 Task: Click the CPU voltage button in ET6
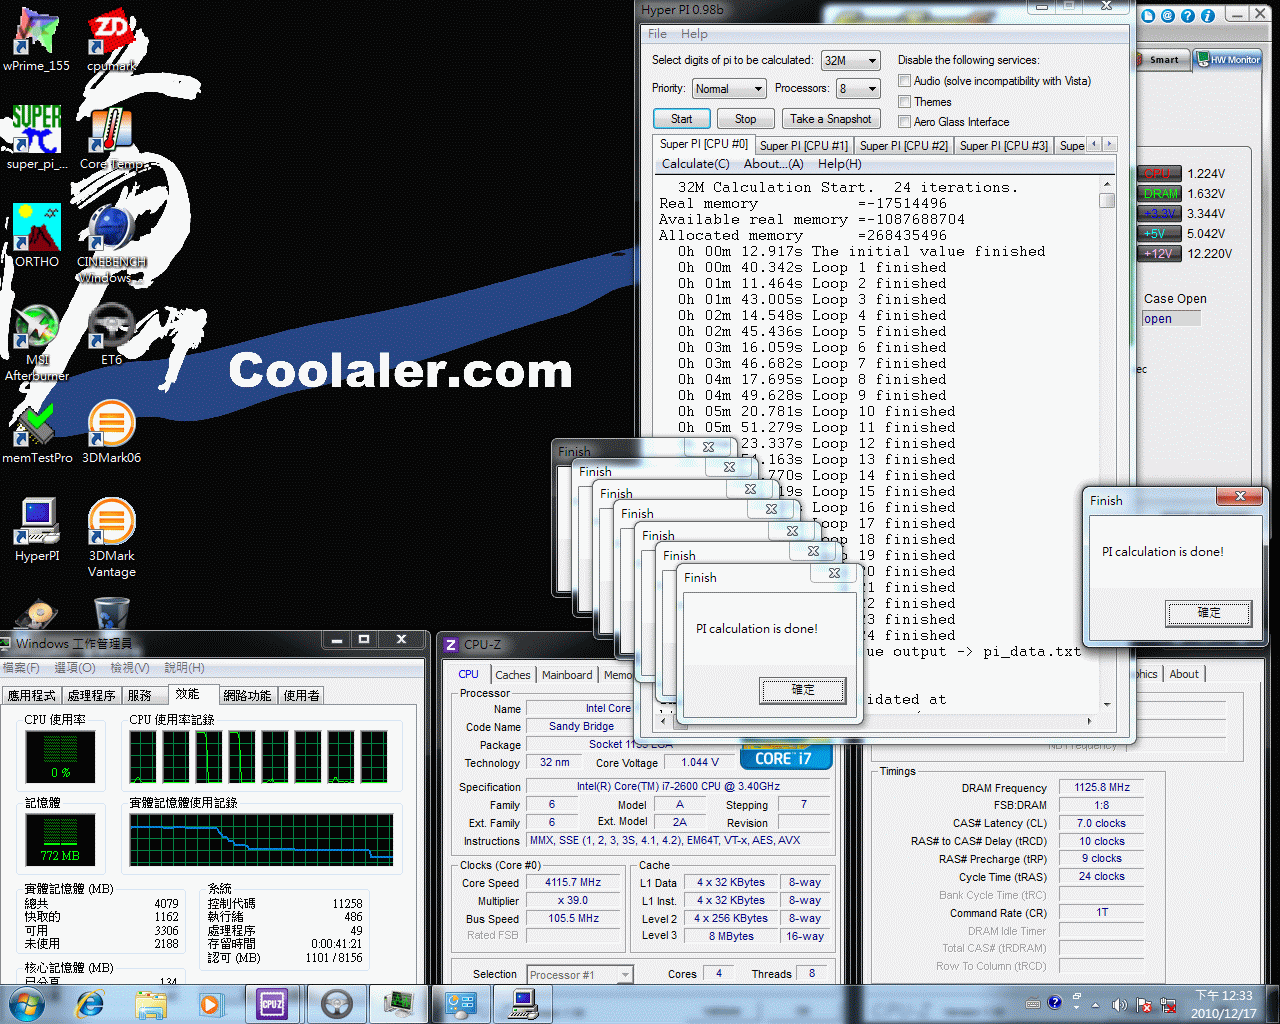1160,174
